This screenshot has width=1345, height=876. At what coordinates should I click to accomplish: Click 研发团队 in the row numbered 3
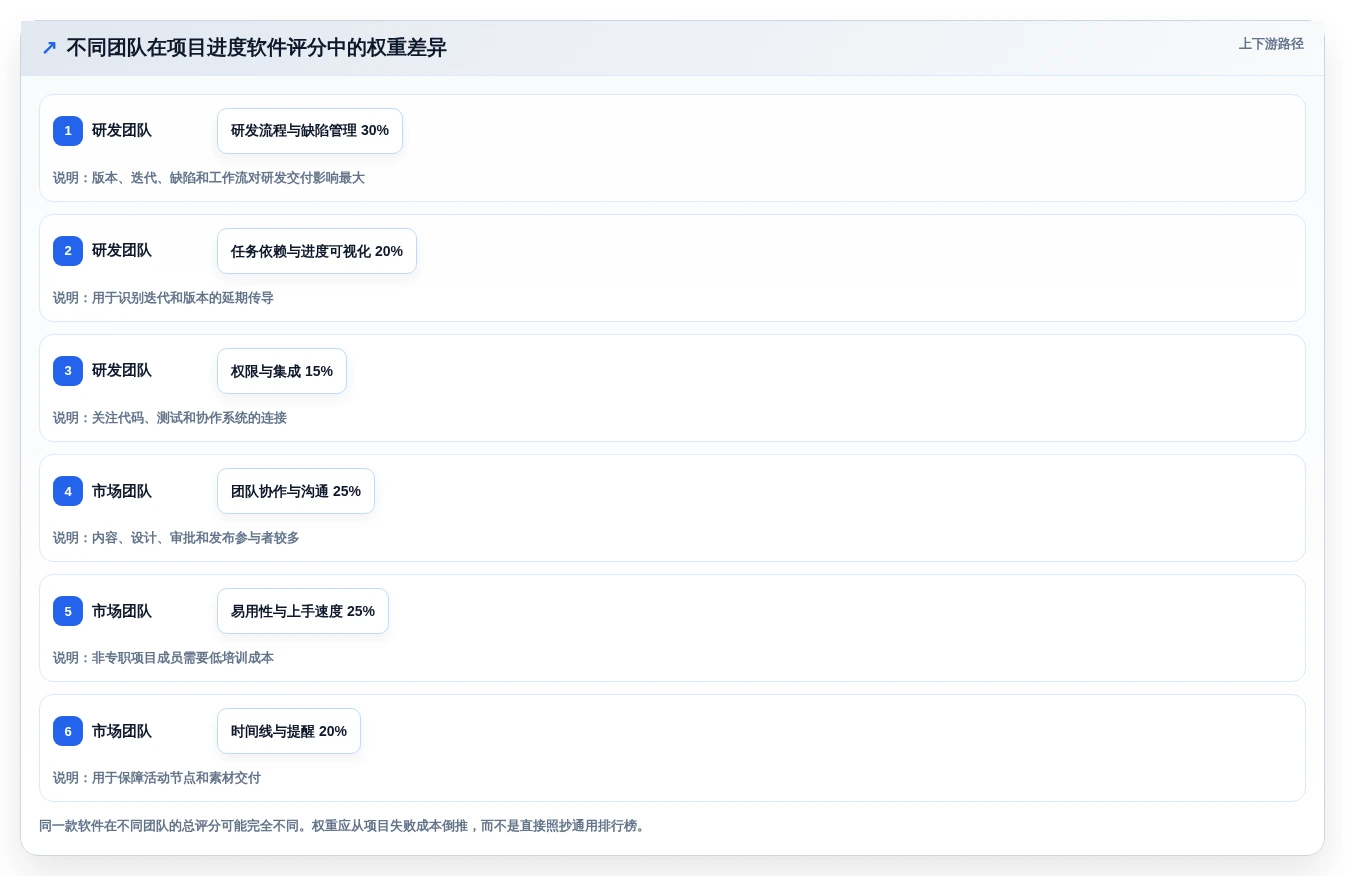tap(122, 371)
